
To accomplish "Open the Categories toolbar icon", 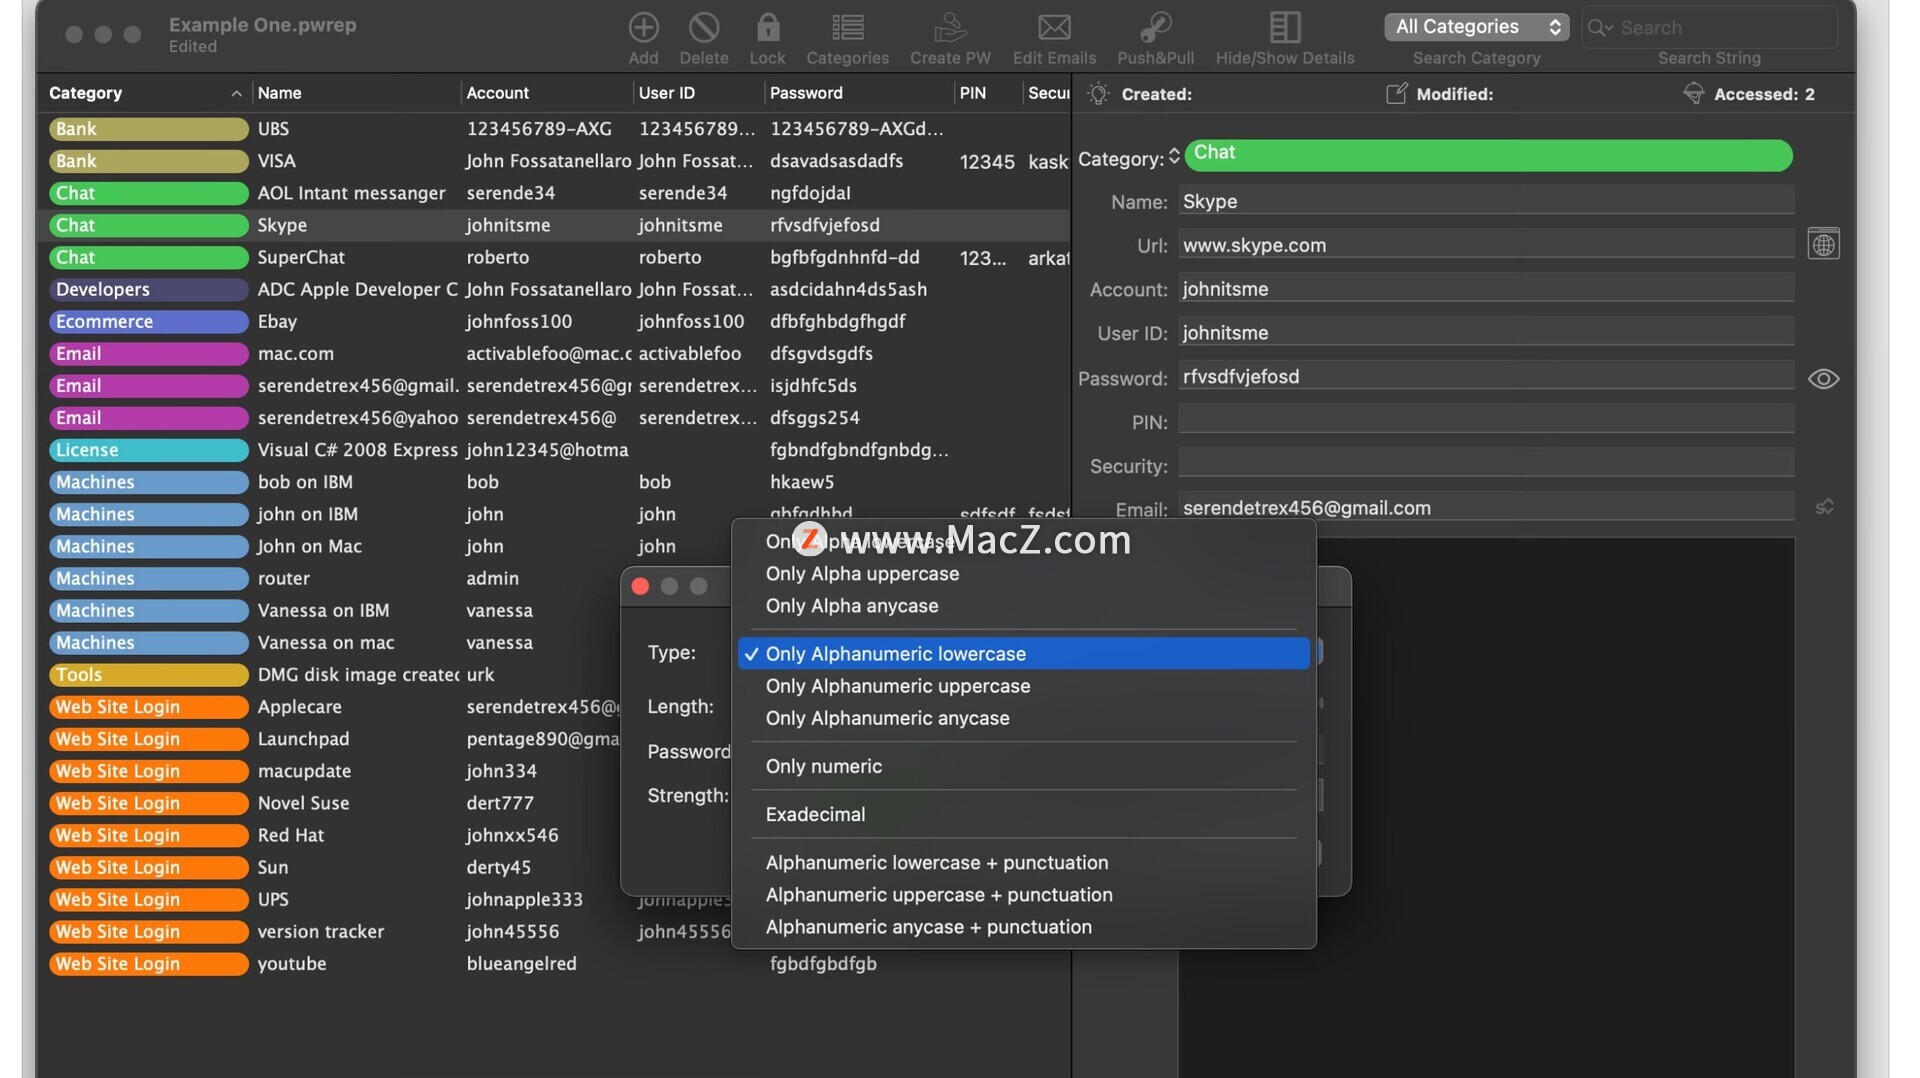I will click(847, 27).
